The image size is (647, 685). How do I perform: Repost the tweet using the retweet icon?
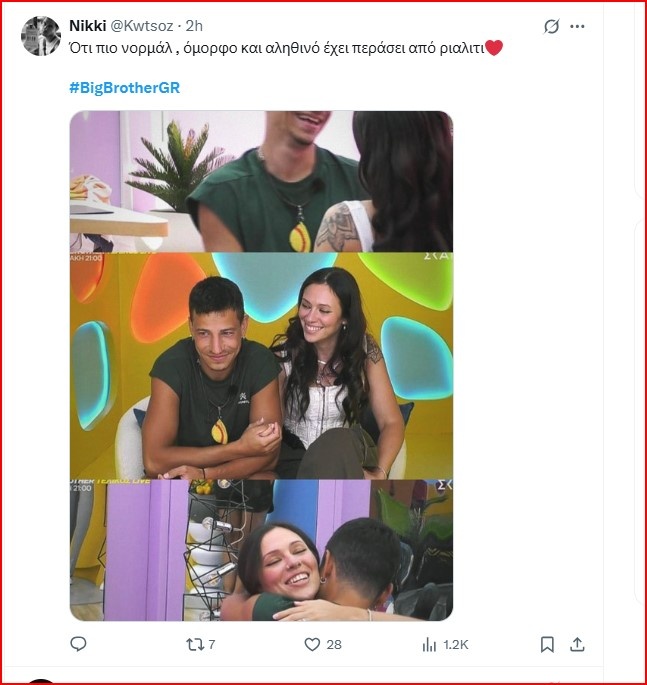click(x=195, y=645)
